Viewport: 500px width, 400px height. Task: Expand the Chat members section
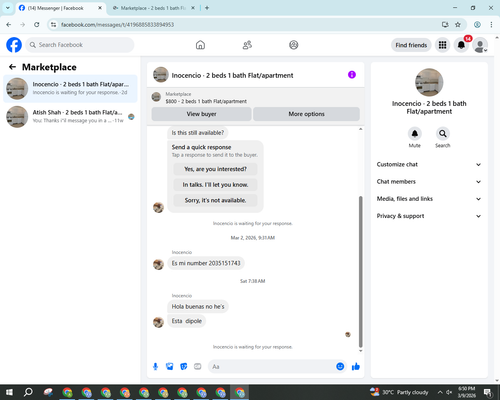tap(429, 182)
